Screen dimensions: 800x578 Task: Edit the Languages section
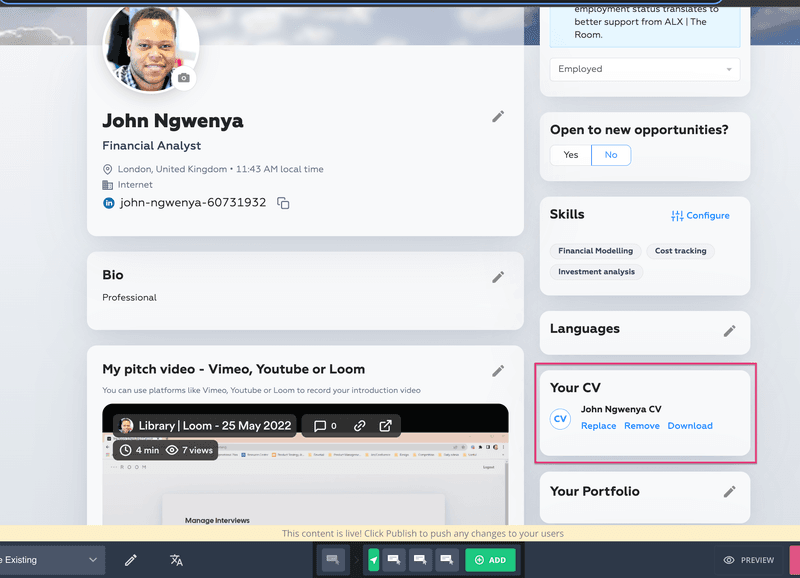(x=729, y=331)
